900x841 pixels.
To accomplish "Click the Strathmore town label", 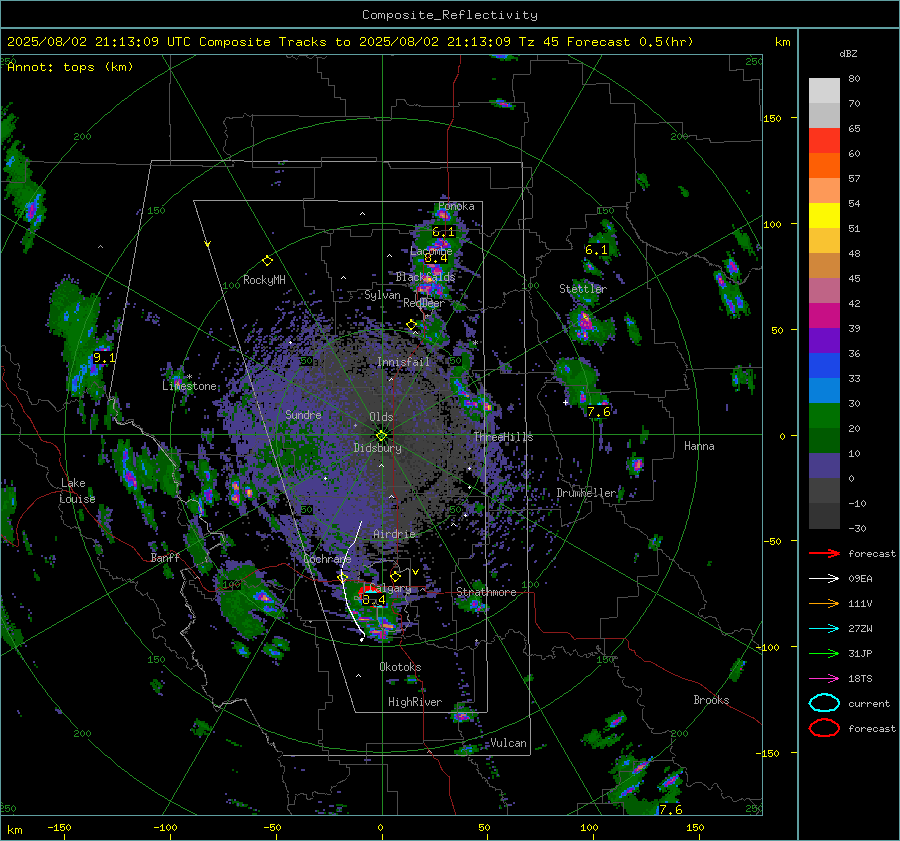I will pos(486,592).
